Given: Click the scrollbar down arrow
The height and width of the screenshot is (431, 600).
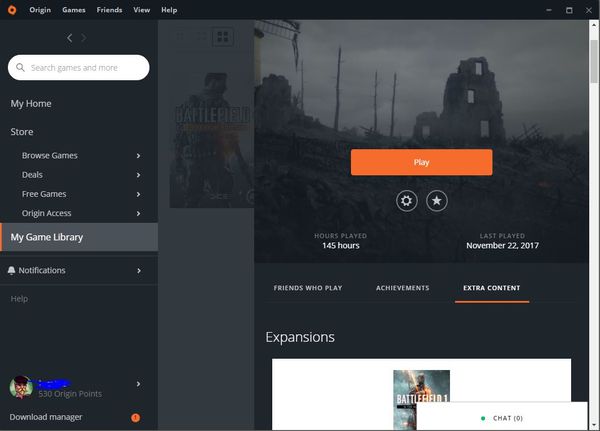Looking at the screenshot, I should point(594,425).
